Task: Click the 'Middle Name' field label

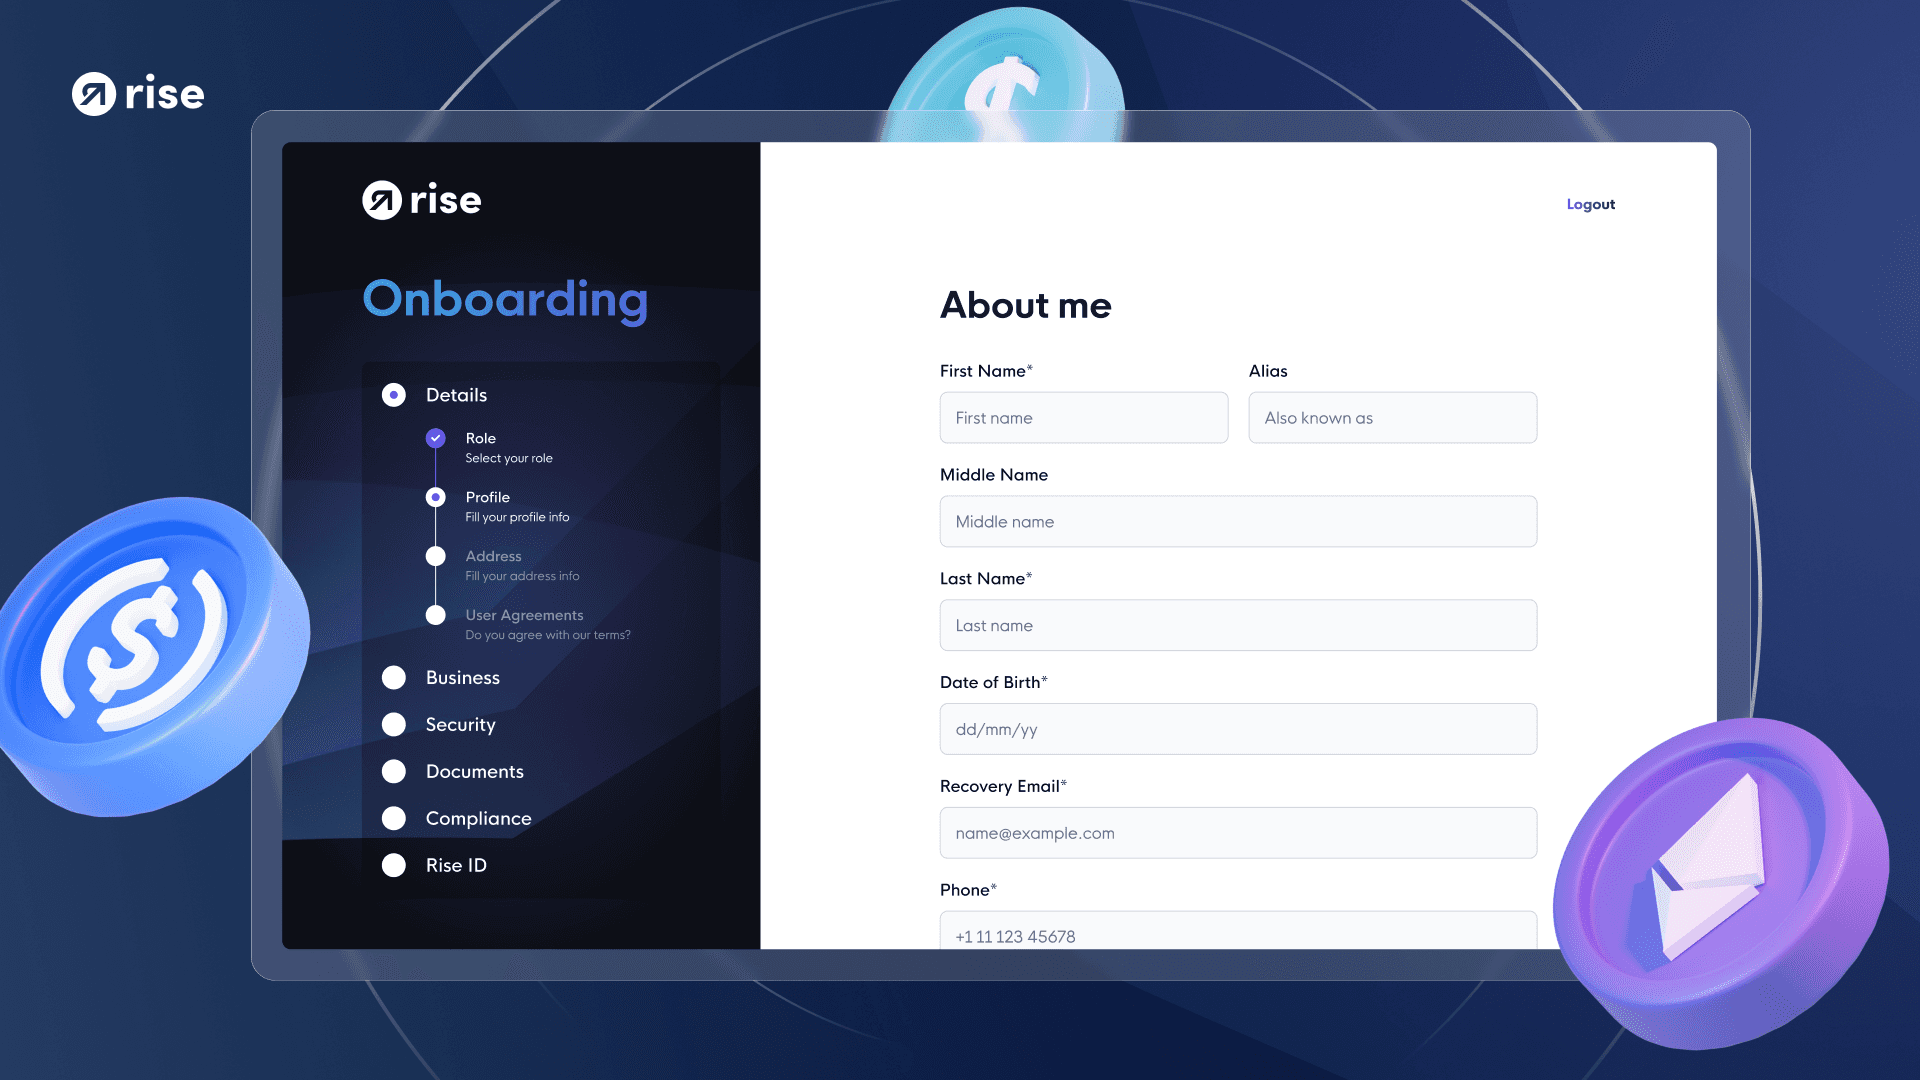Action: pos(994,475)
